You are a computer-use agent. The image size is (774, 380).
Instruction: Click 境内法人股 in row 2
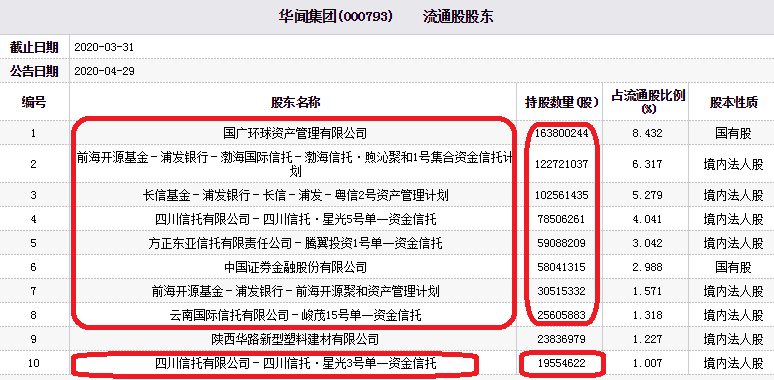coord(734,164)
